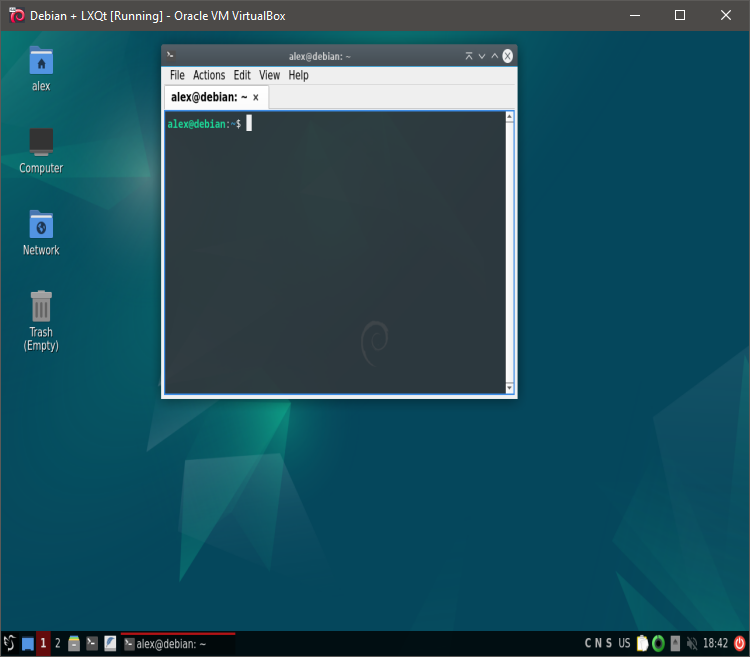Click the terminal icon in the window title bar
The height and width of the screenshot is (657, 750).
170,55
